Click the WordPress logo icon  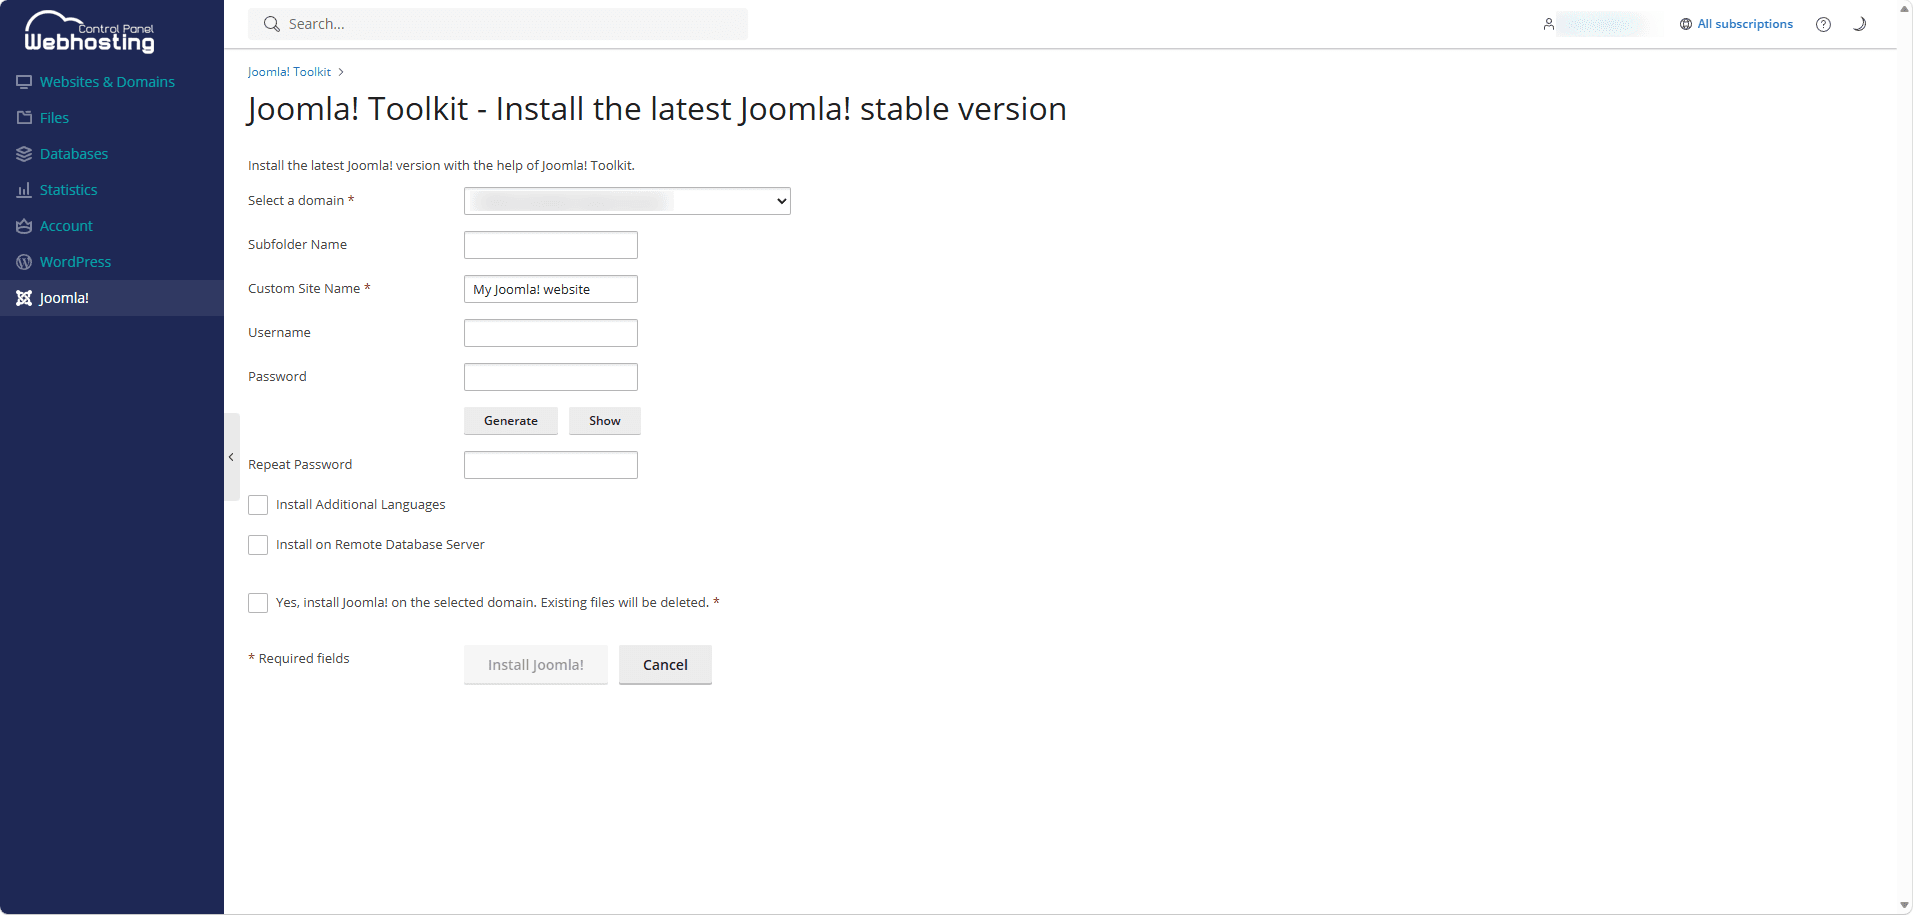coord(24,262)
